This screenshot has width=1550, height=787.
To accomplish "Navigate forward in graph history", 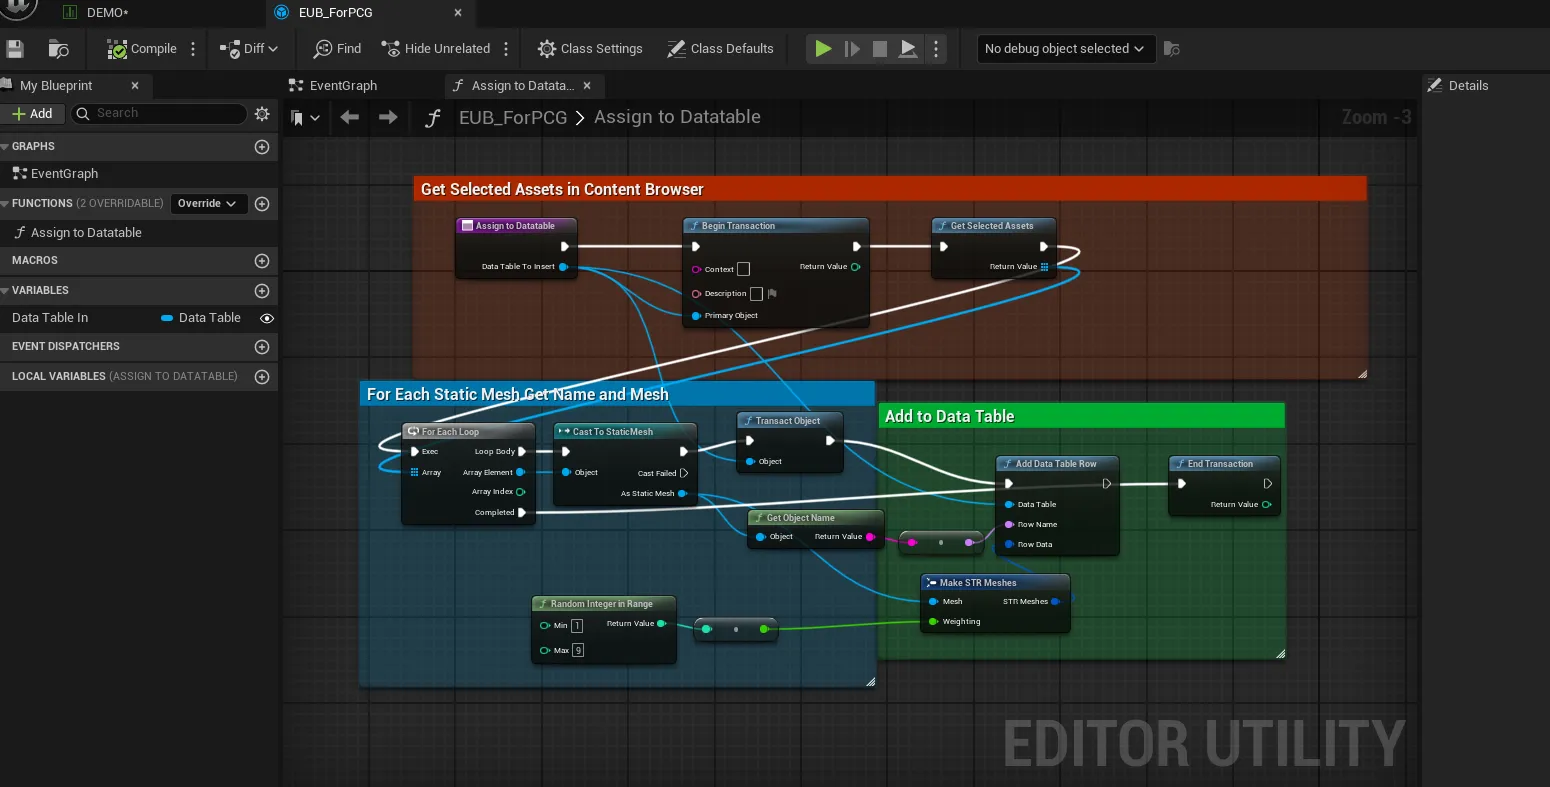I will point(388,117).
